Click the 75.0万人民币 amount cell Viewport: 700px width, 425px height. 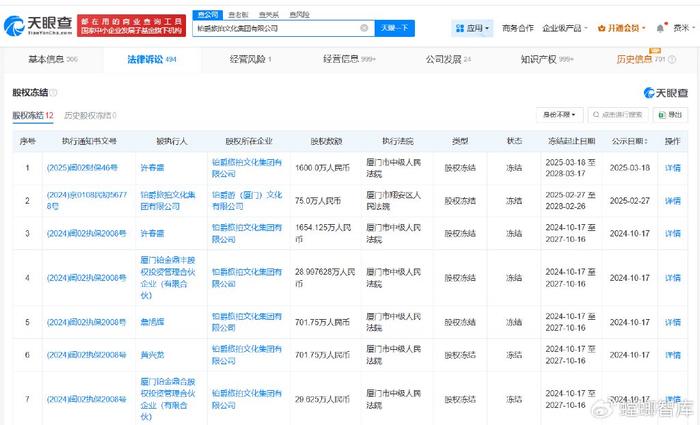point(318,201)
